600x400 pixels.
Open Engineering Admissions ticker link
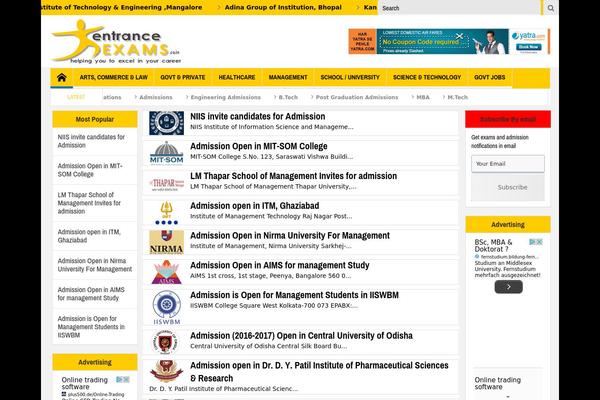tap(226, 98)
